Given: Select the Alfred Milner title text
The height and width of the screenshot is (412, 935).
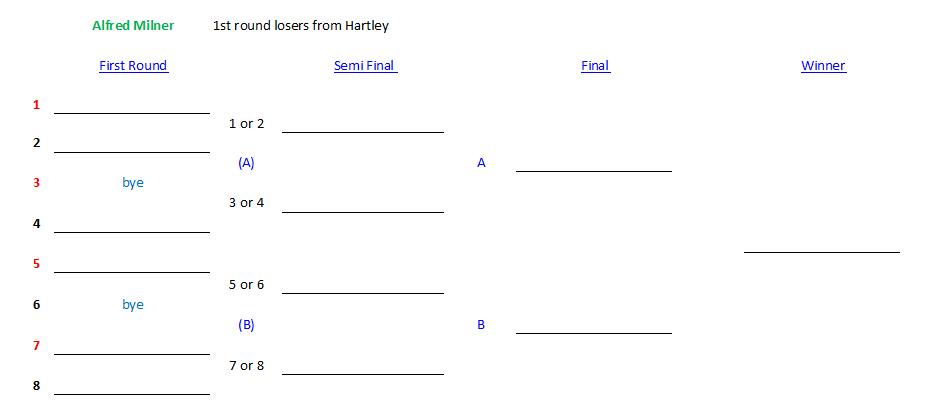Looking at the screenshot, I should click(133, 26).
